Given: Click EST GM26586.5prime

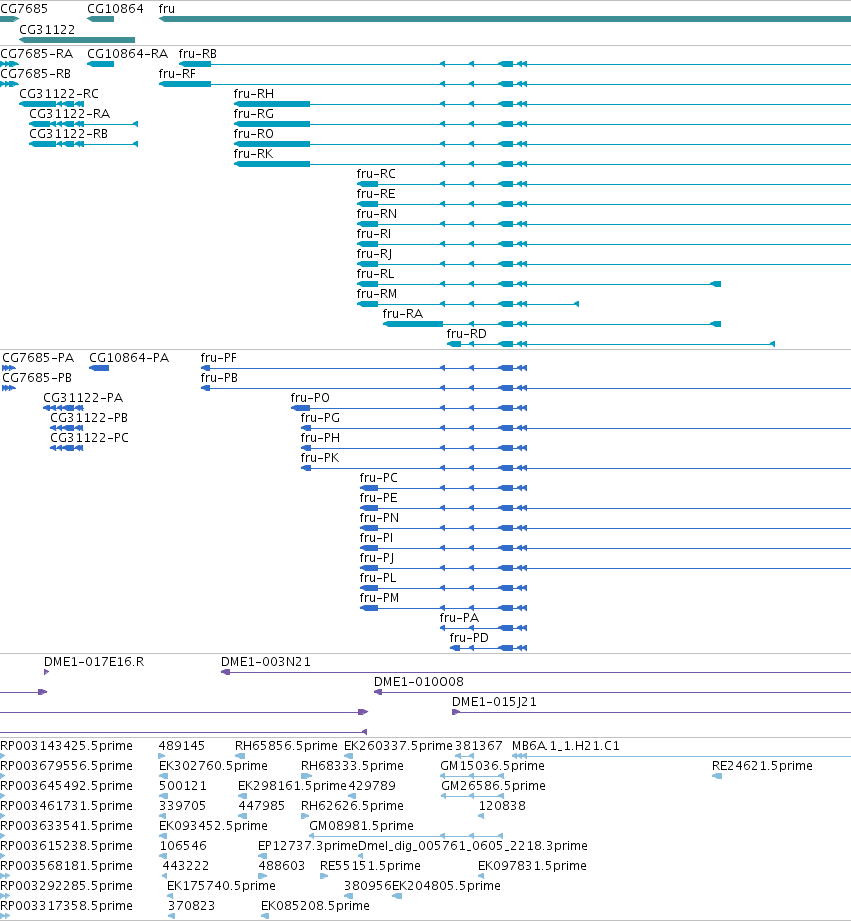Looking at the screenshot, I should pyautogui.click(x=493, y=785).
